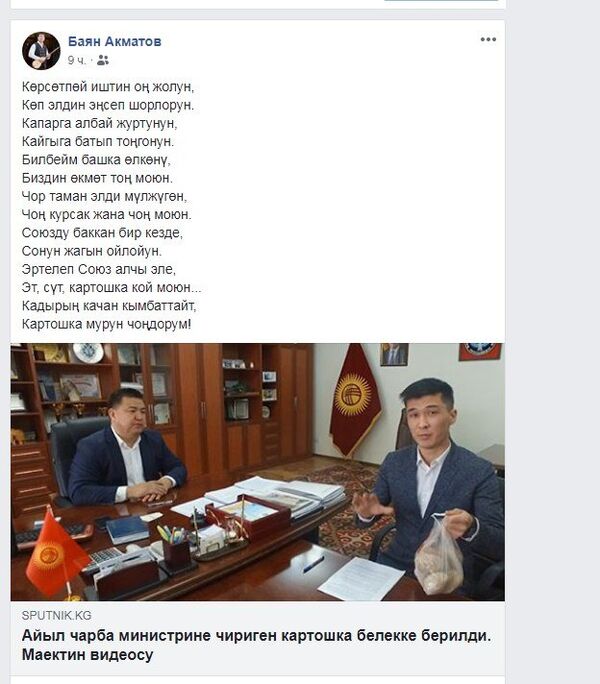Open Баян Акматов profile name link

tap(115, 41)
